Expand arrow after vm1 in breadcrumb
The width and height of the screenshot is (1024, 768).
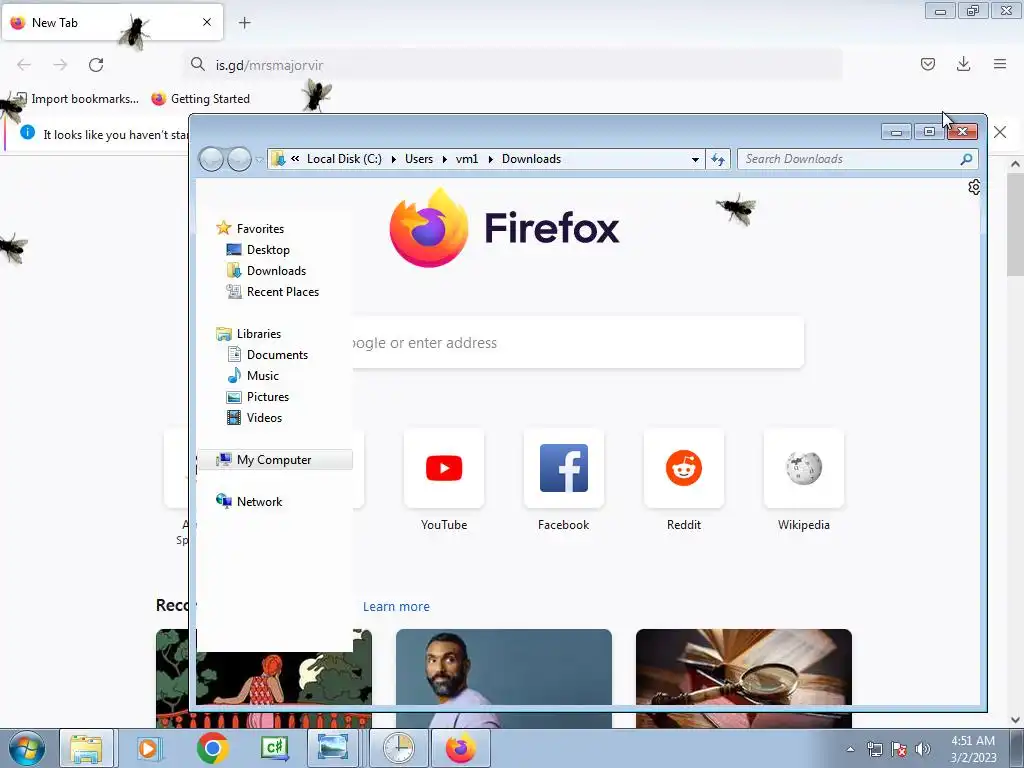pos(490,159)
